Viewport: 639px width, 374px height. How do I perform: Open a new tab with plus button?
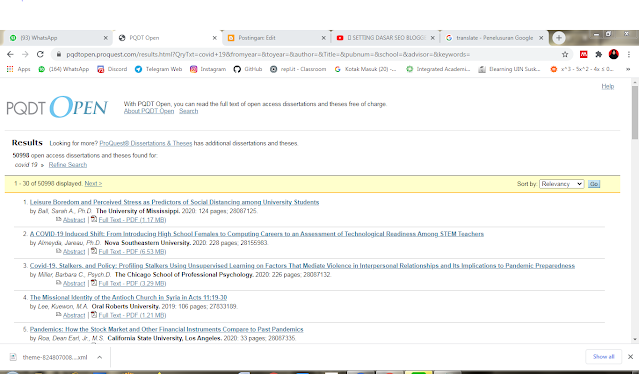point(559,38)
